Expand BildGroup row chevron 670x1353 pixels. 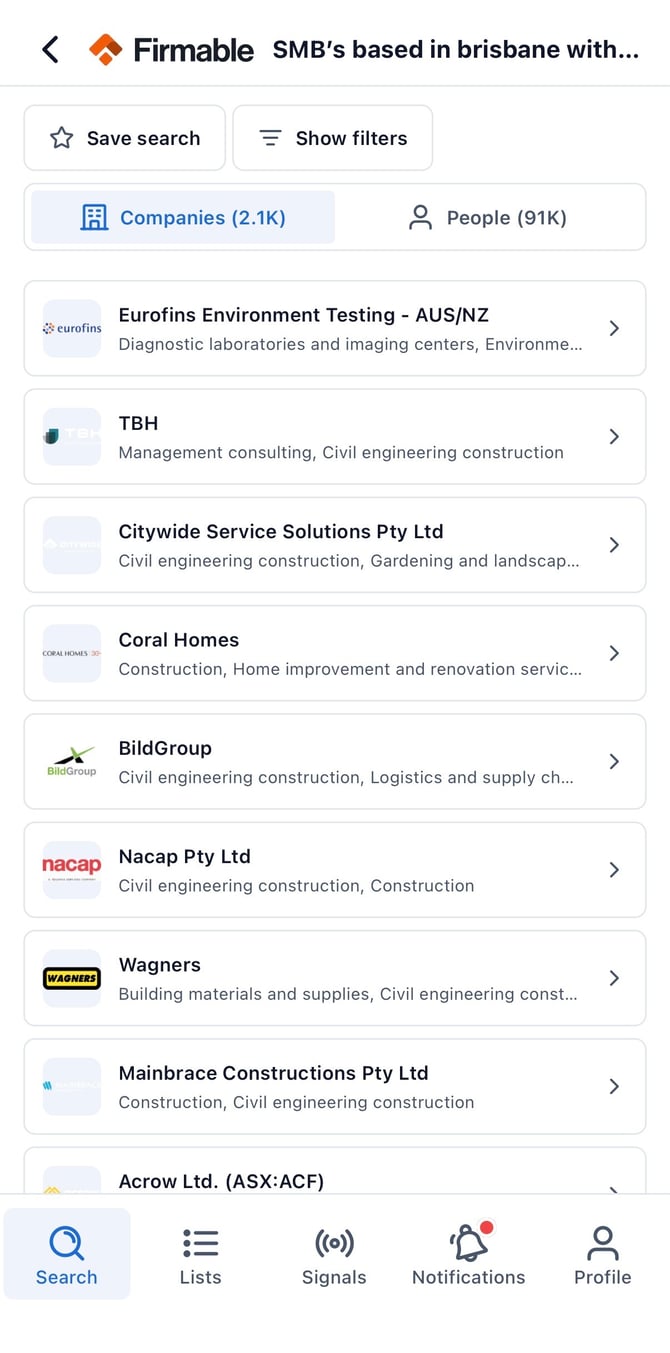[614, 761]
